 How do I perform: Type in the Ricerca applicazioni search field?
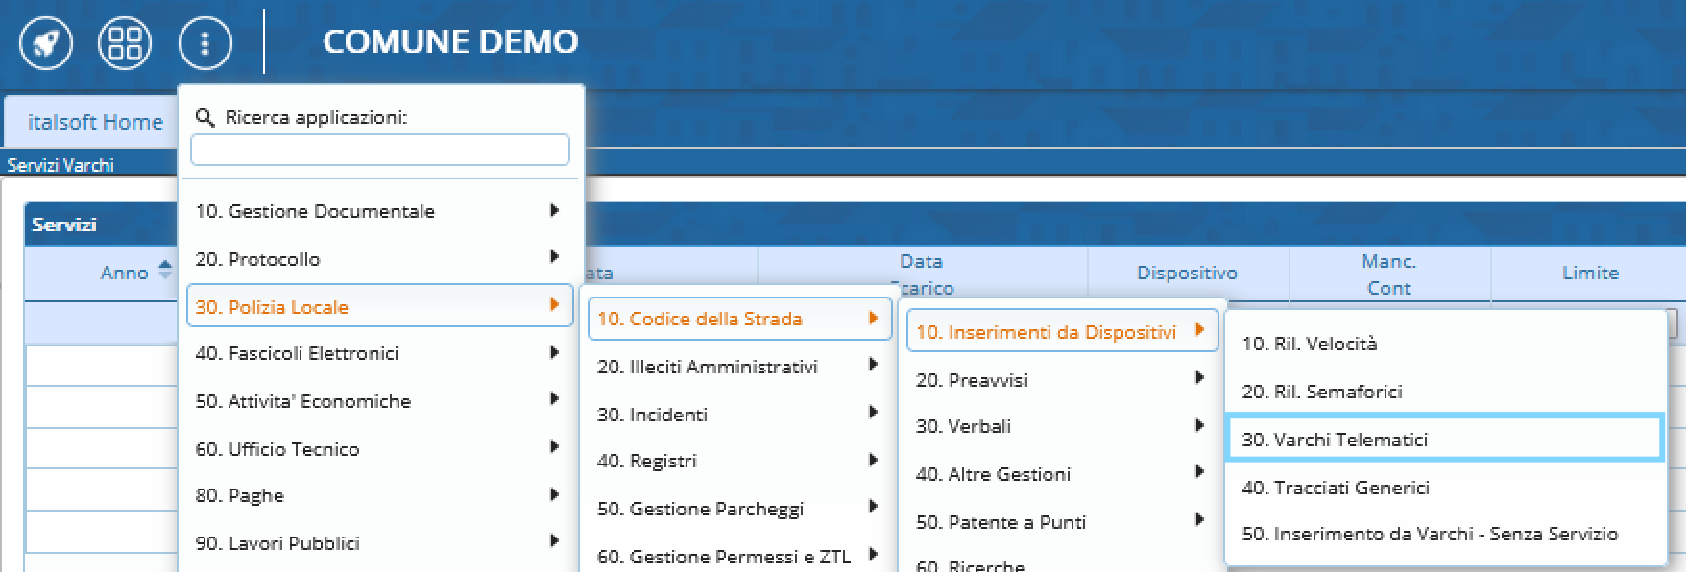[x=380, y=150]
